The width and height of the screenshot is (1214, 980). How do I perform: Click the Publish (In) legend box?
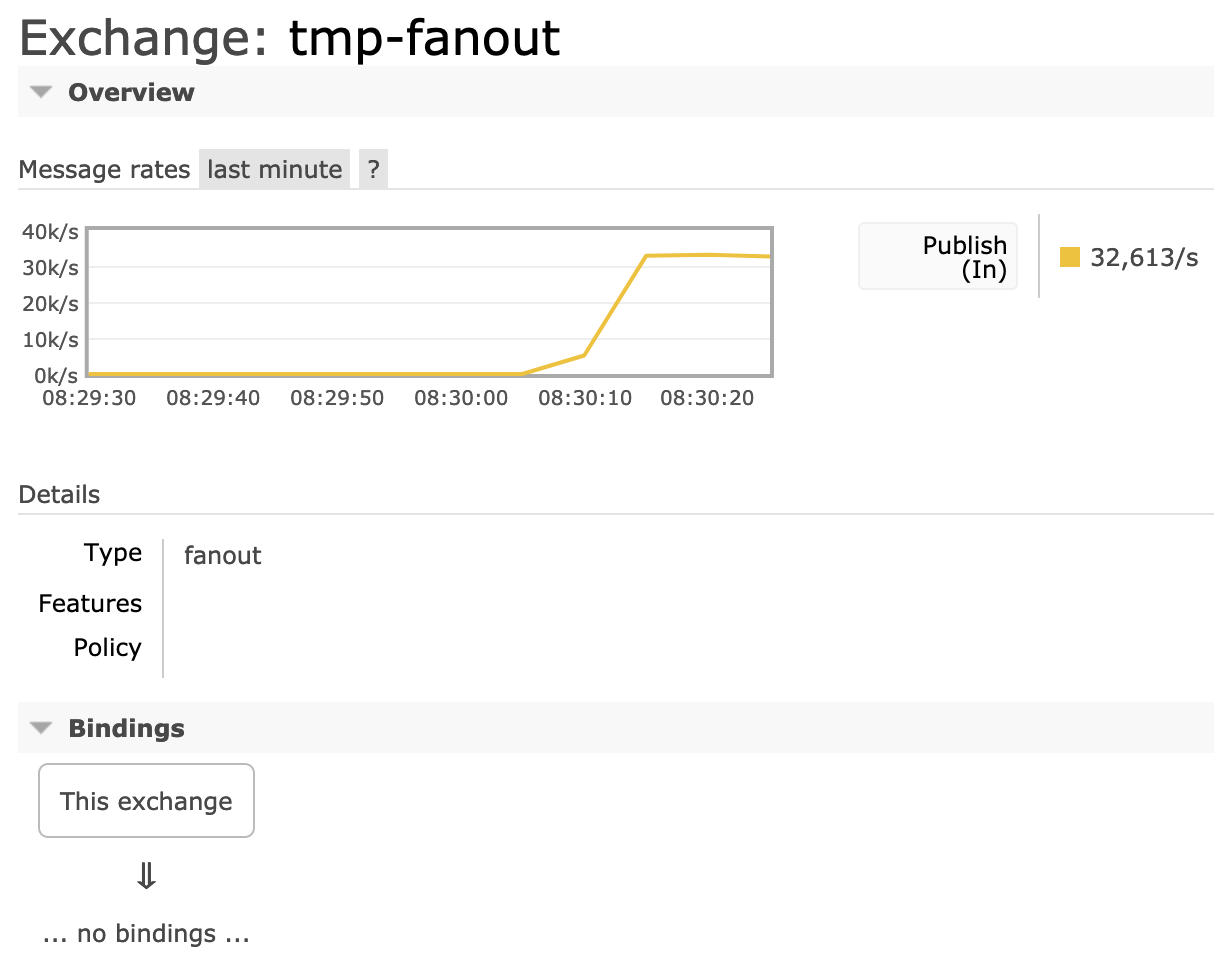coord(938,257)
